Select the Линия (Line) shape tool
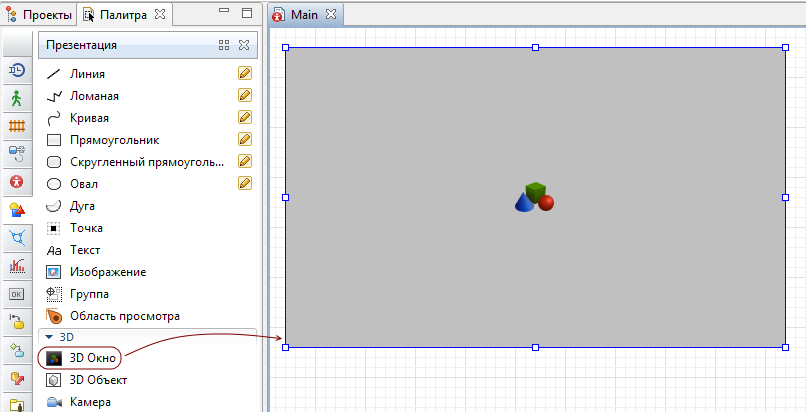The image size is (806, 412). [87, 74]
